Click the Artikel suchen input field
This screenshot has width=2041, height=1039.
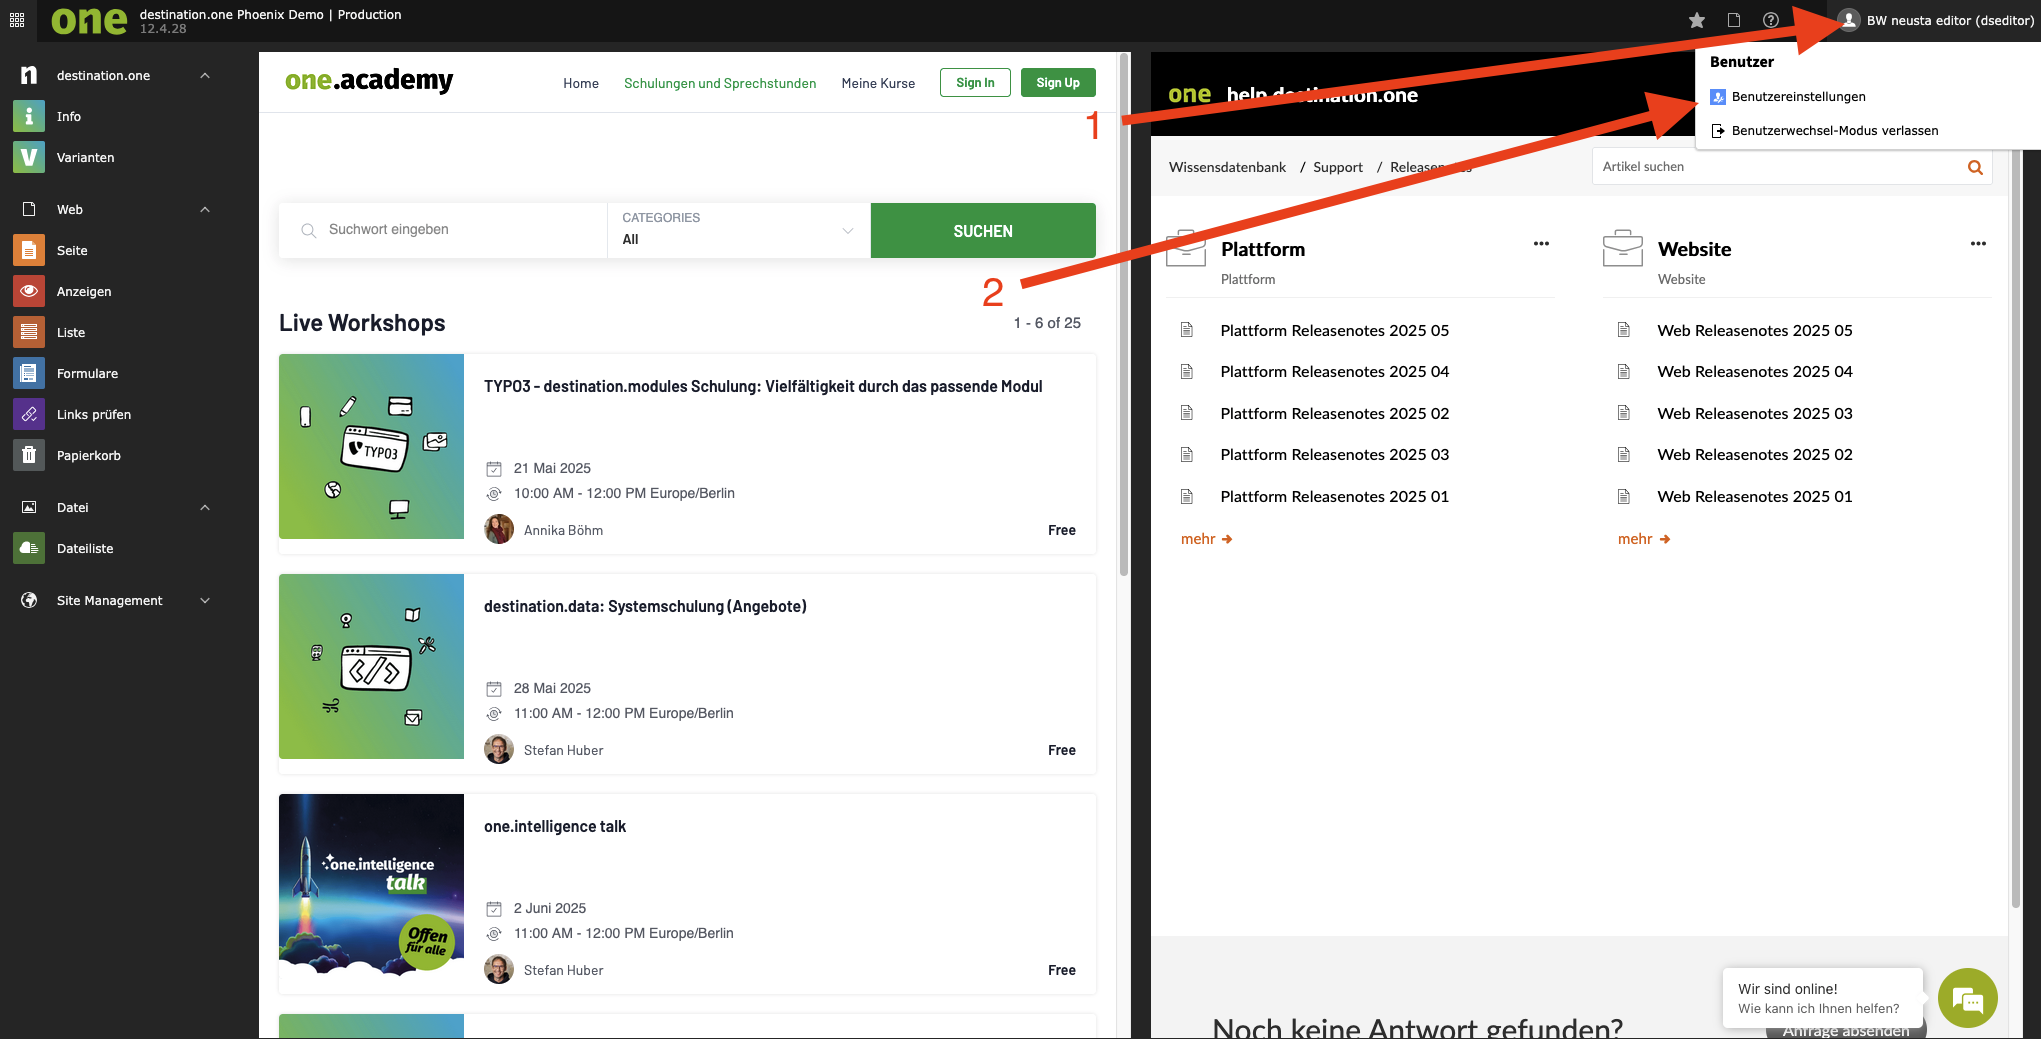tap(1778, 167)
